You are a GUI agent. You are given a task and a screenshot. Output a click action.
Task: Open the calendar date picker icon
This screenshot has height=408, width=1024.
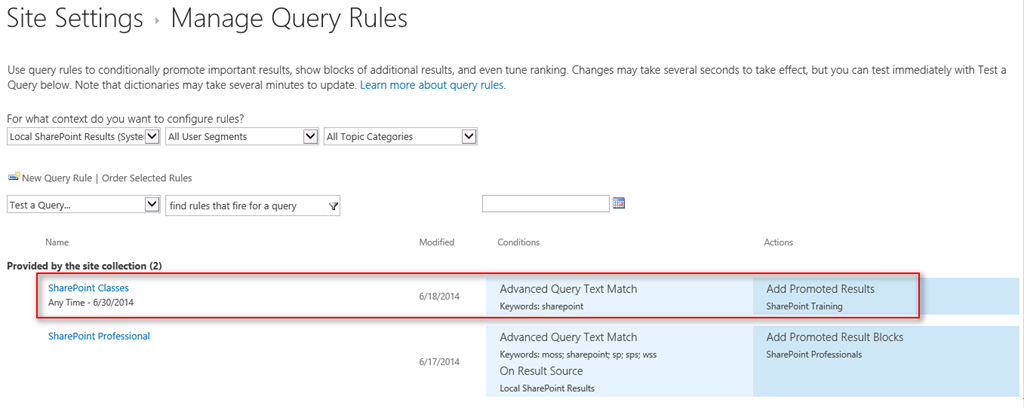point(619,203)
